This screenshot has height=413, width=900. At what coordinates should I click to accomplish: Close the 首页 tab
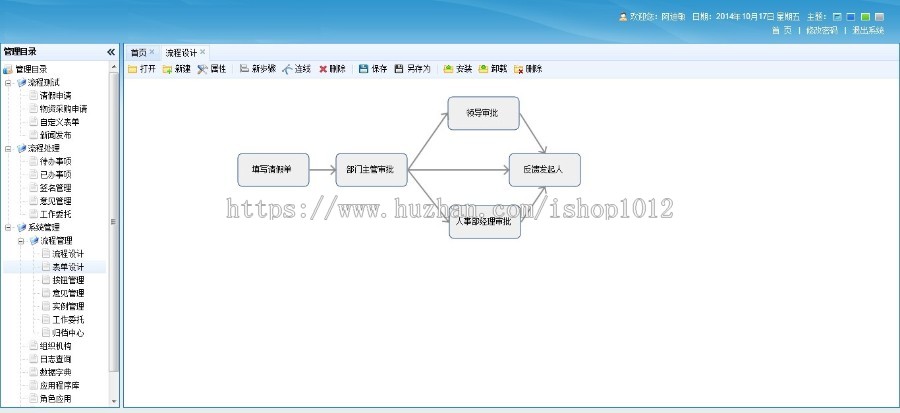tap(152, 52)
